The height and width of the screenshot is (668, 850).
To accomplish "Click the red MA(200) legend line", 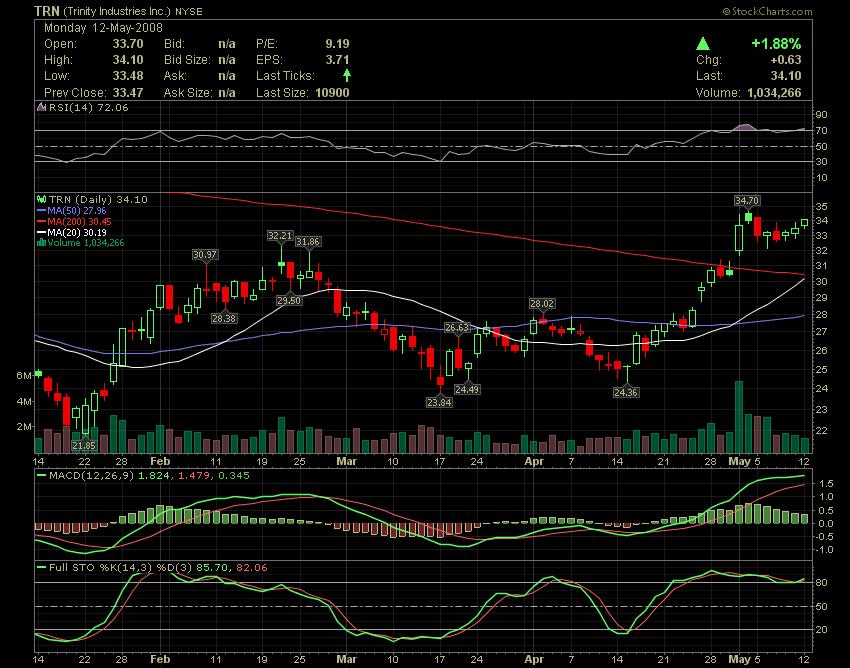I will tap(41, 221).
